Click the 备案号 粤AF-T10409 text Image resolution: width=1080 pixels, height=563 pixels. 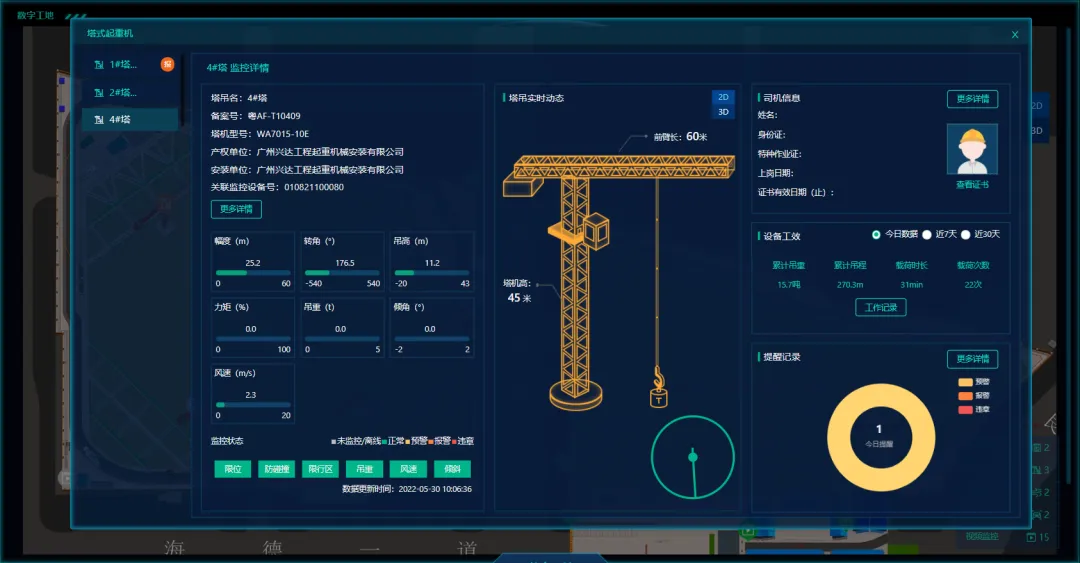pyautogui.click(x=256, y=116)
